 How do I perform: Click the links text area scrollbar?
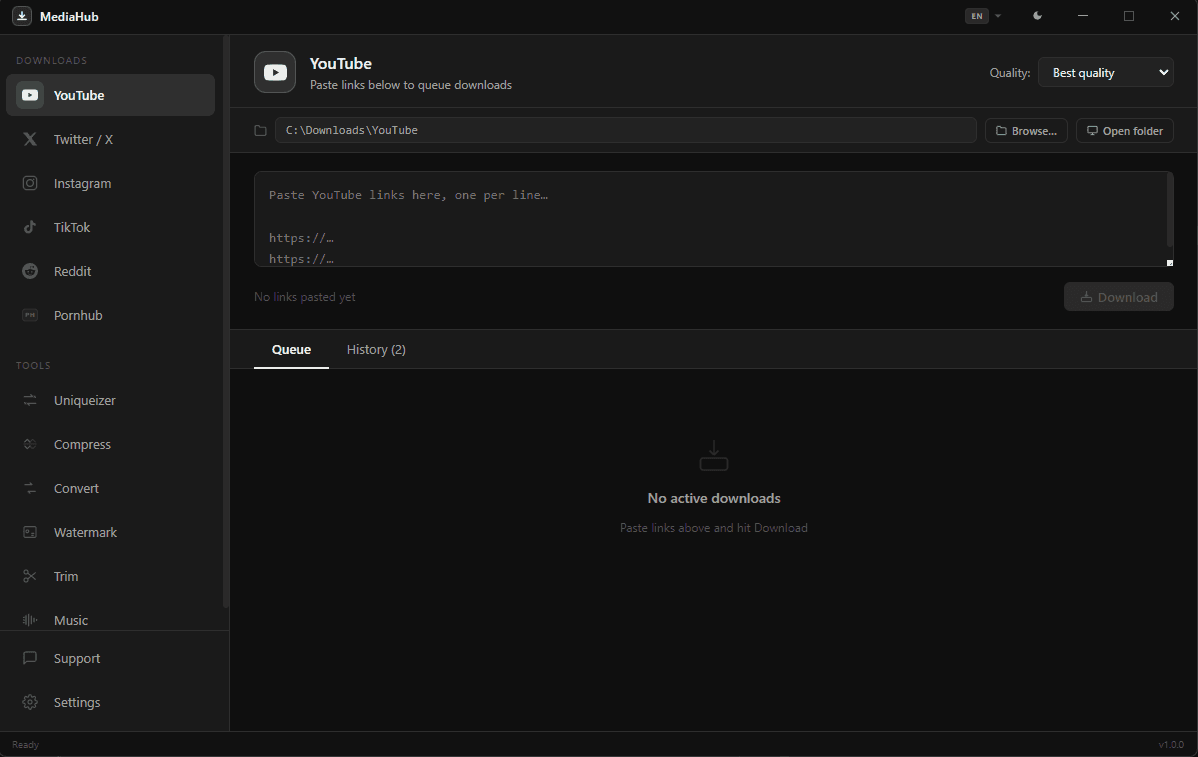(1170, 210)
